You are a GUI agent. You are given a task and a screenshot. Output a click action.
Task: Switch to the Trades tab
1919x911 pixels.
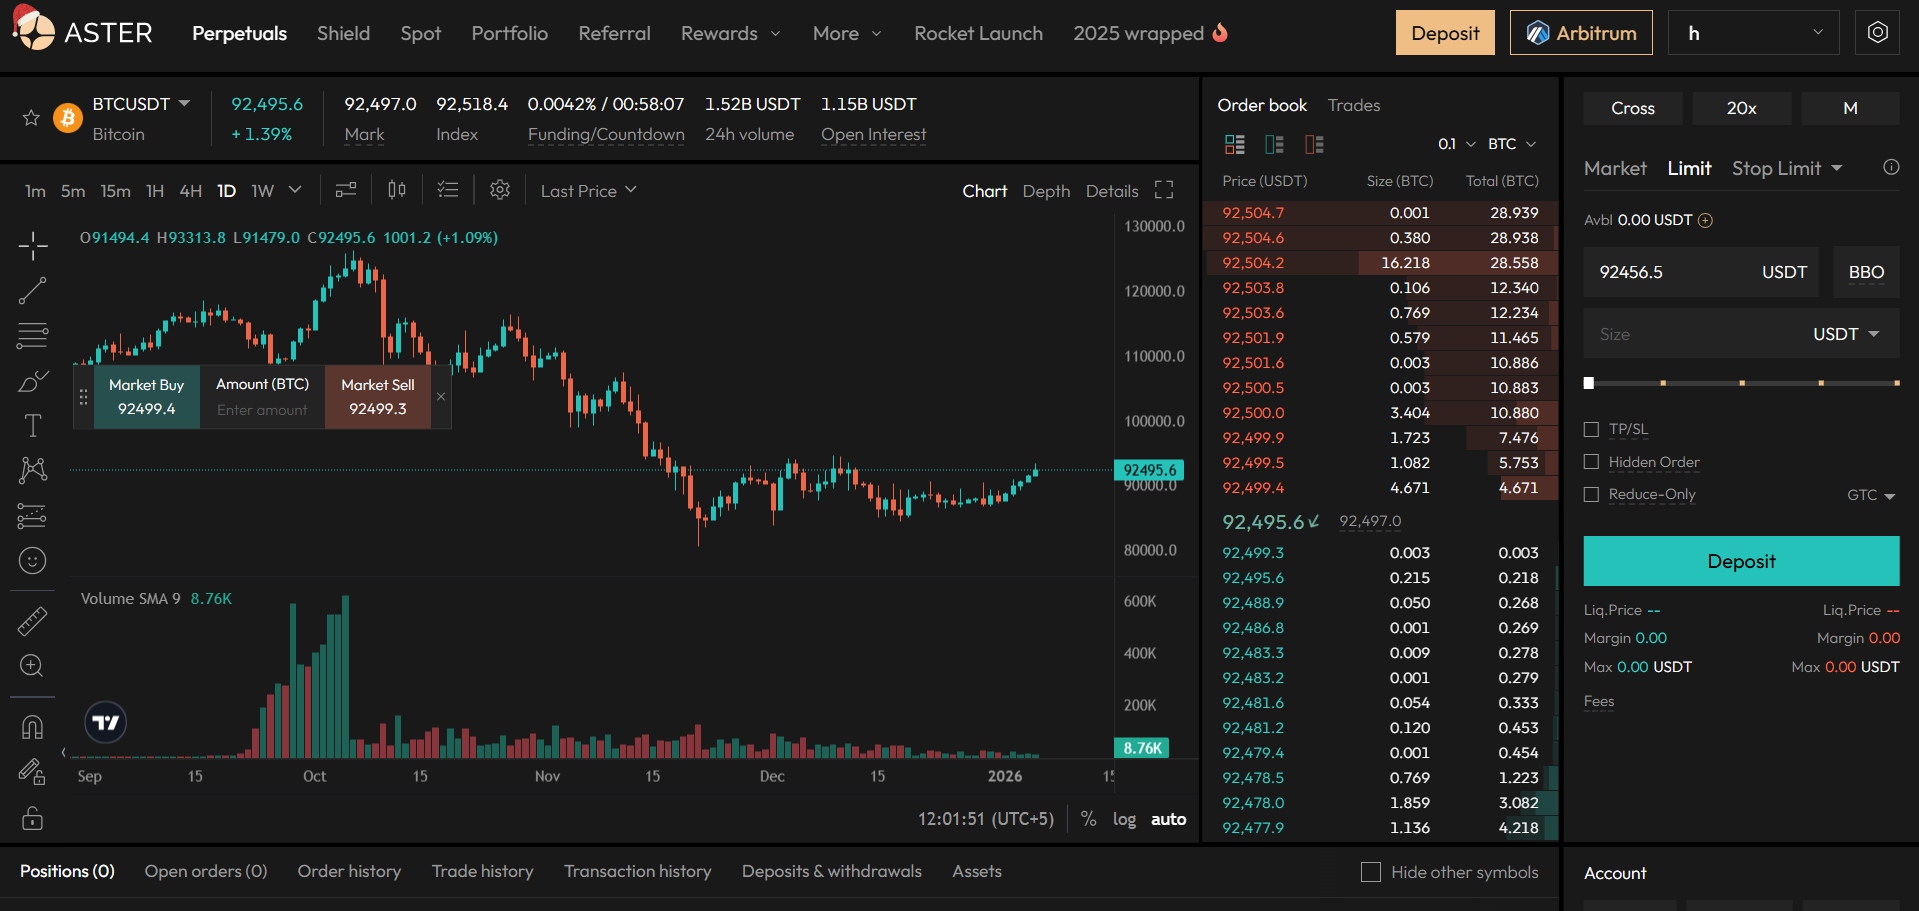pyautogui.click(x=1353, y=105)
